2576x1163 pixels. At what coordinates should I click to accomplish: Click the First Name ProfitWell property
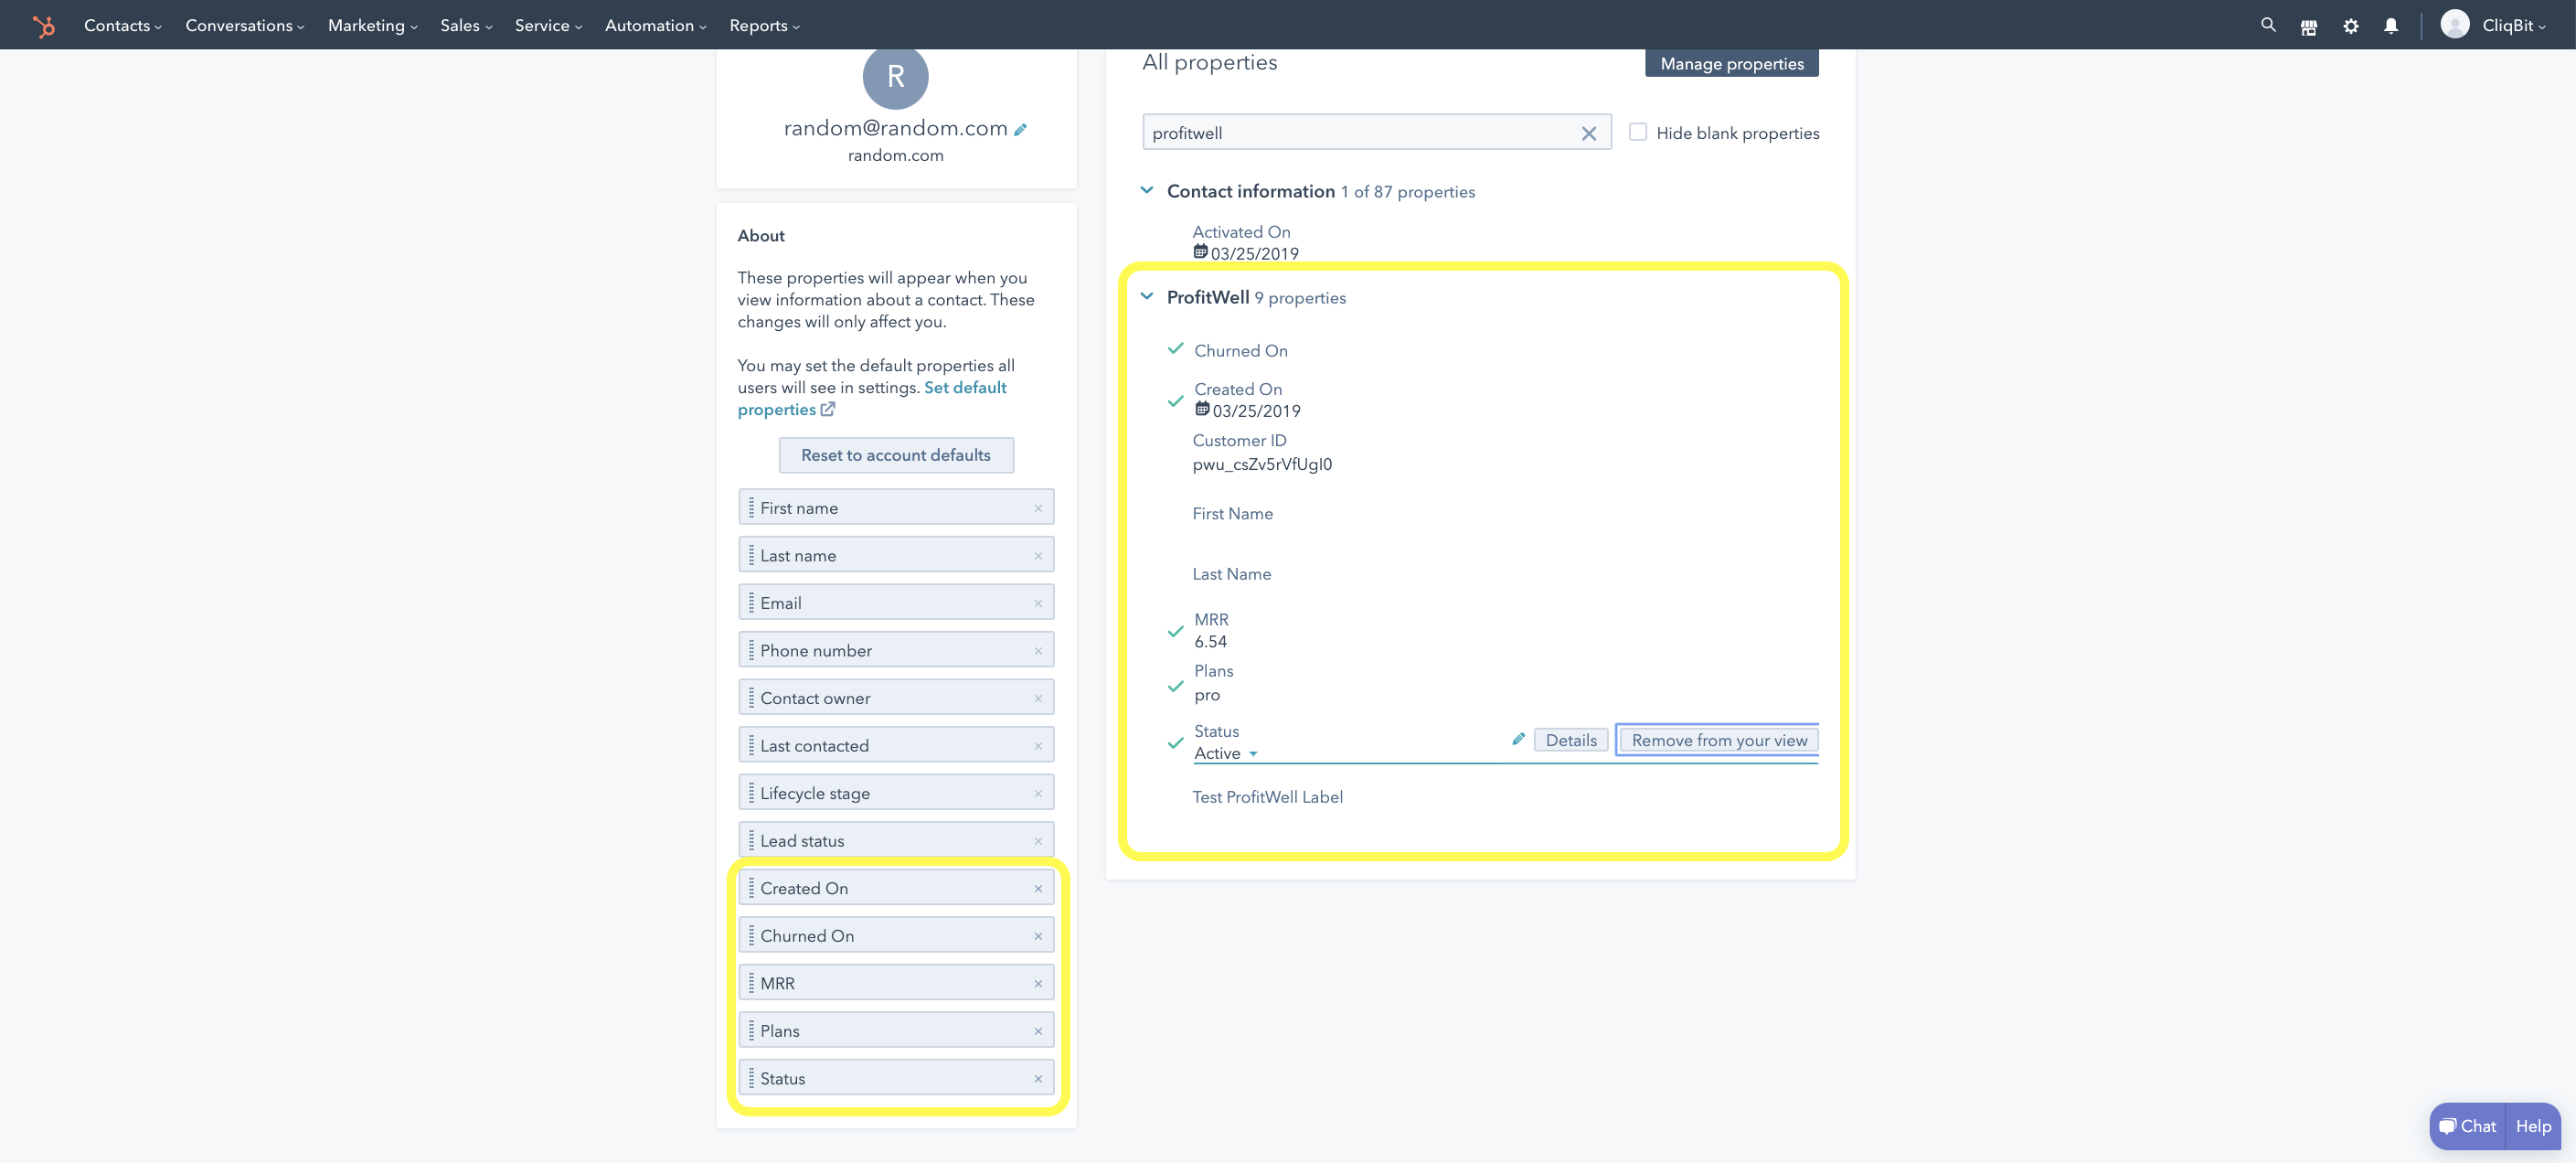tap(1232, 513)
